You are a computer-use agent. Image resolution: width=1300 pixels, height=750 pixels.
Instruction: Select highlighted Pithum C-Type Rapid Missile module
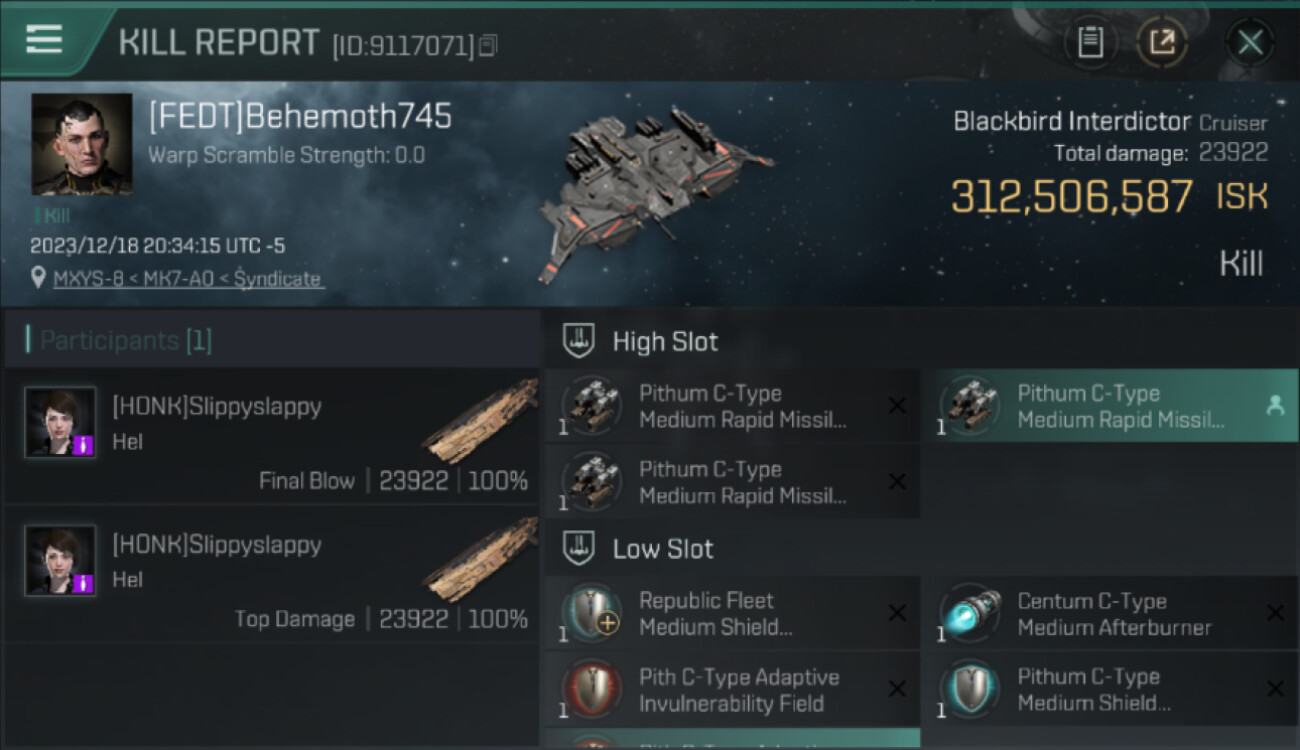[1120, 406]
